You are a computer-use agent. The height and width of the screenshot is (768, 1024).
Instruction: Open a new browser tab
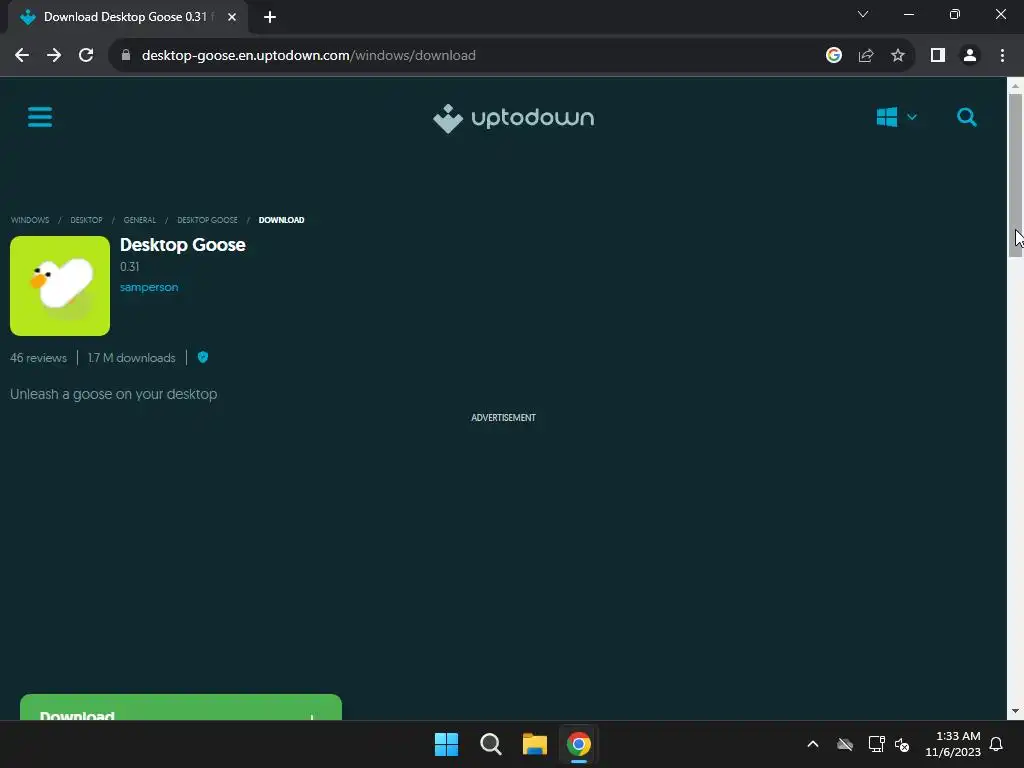click(x=270, y=17)
